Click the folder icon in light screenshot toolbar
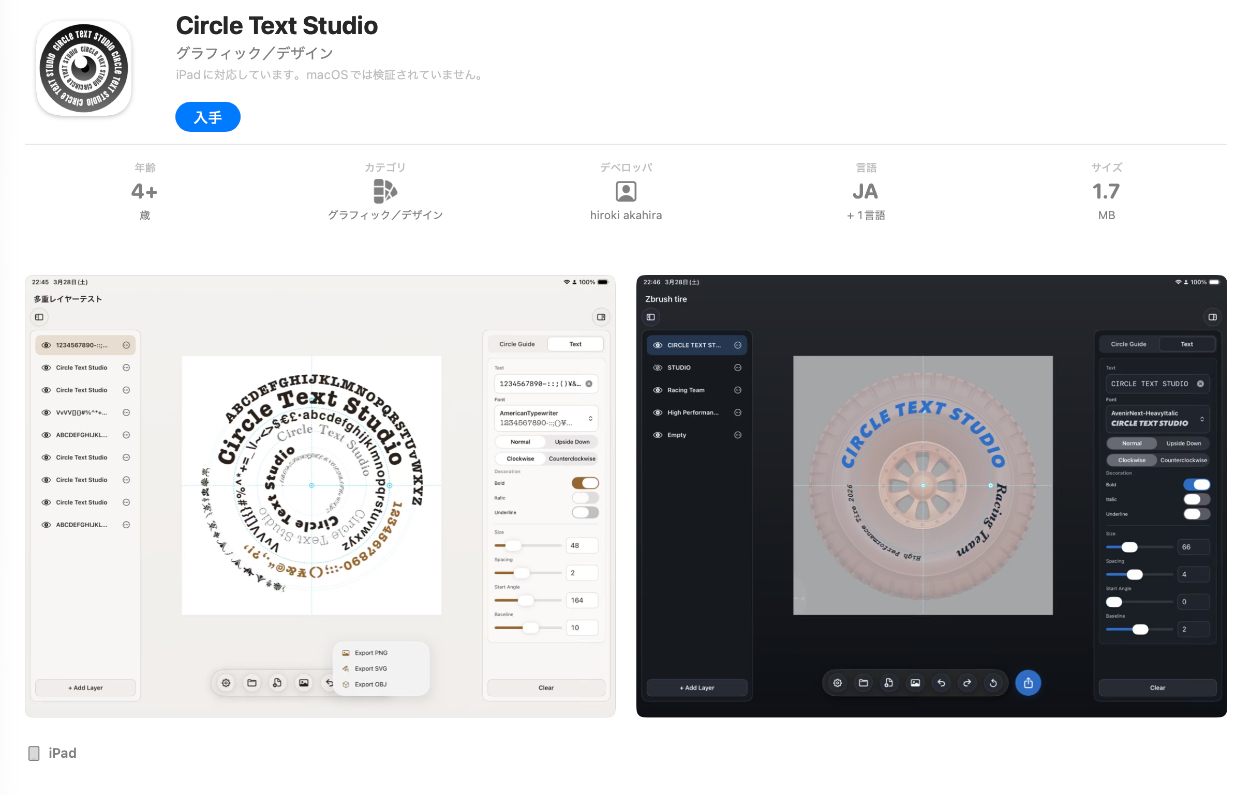 tap(252, 683)
